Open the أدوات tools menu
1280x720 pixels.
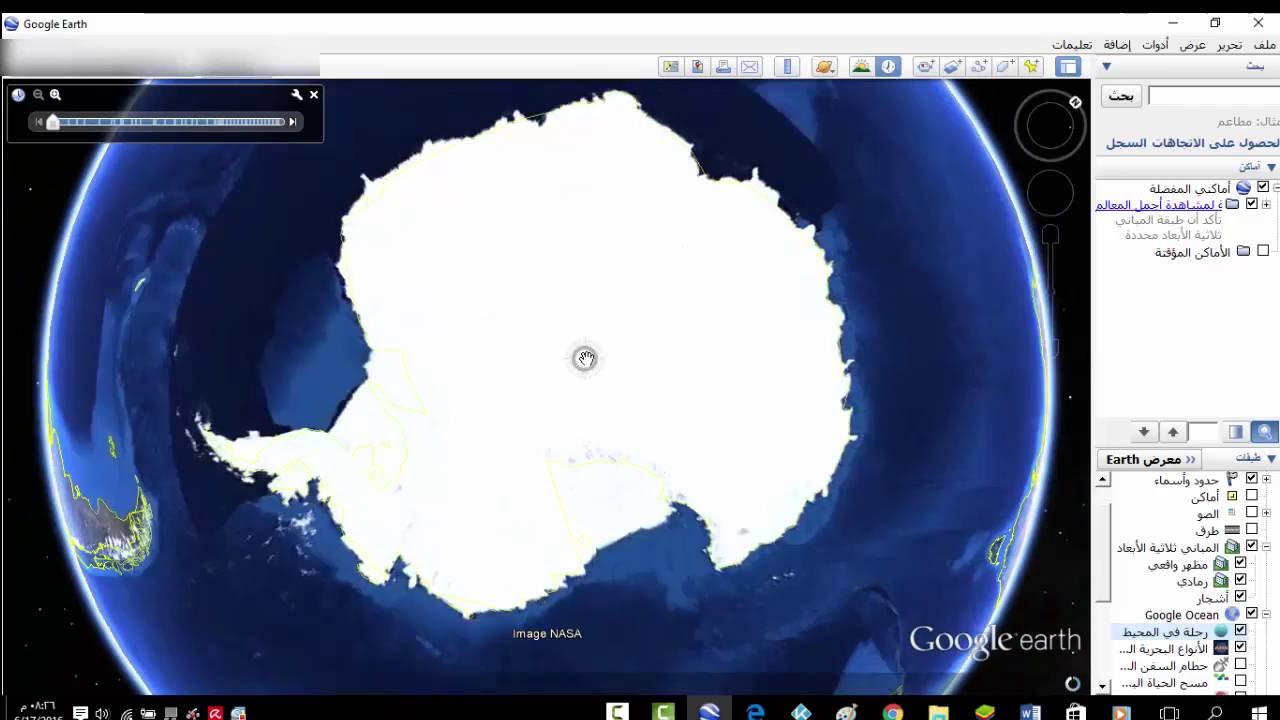click(x=1155, y=45)
